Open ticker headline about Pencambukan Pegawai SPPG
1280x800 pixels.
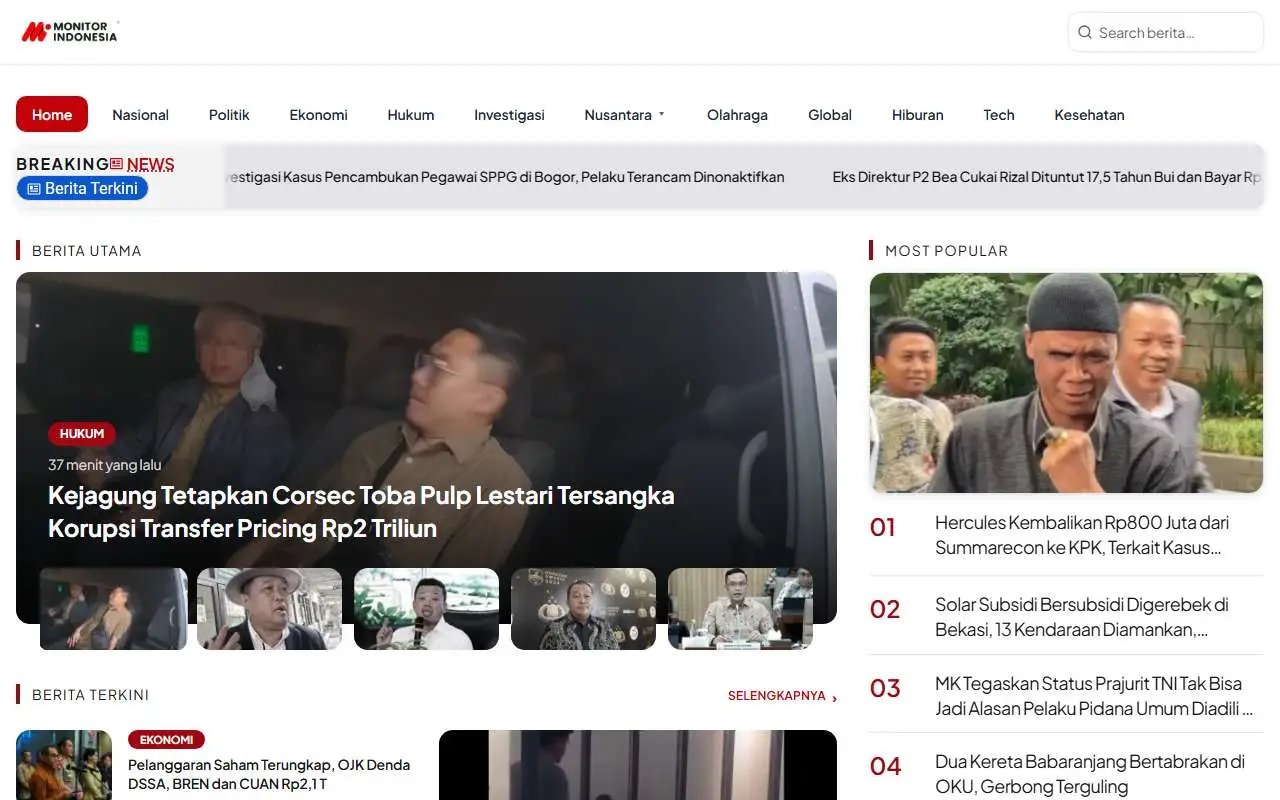504,177
